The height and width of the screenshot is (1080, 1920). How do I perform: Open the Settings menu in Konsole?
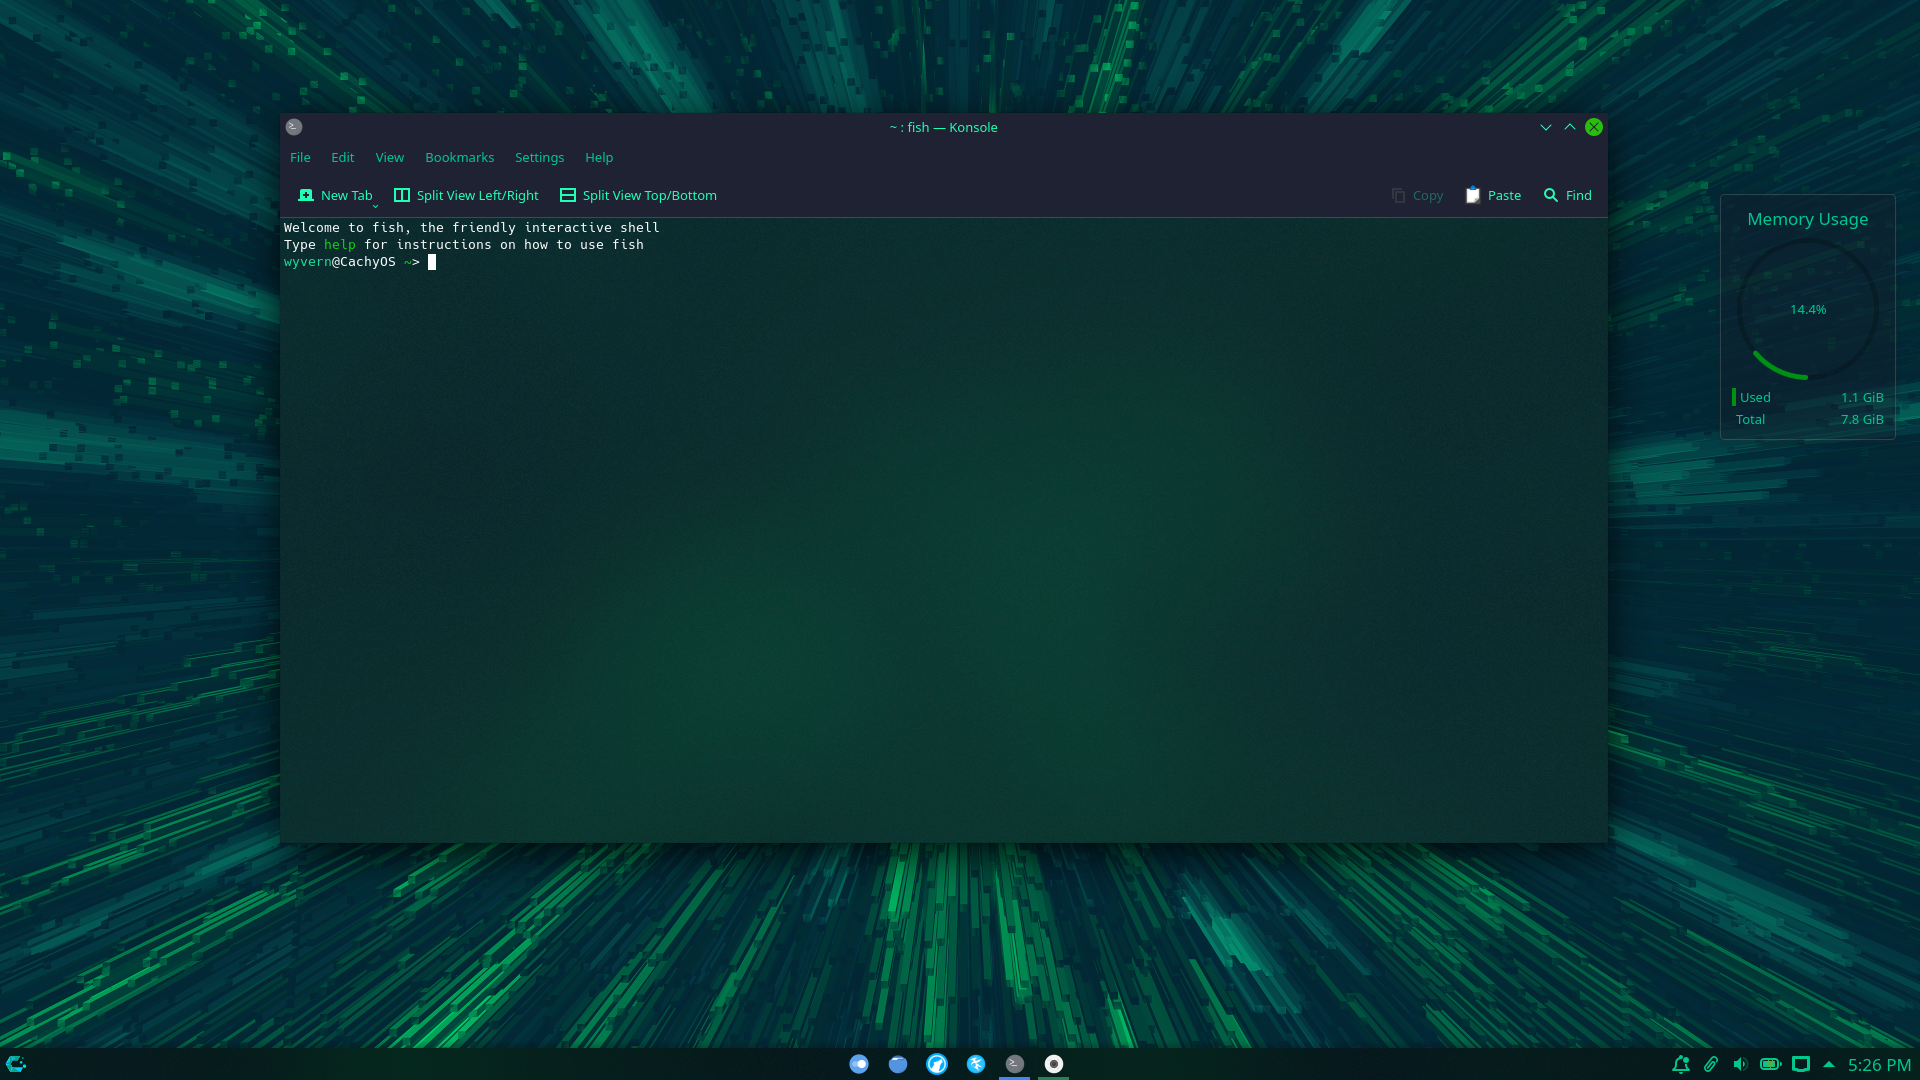539,157
